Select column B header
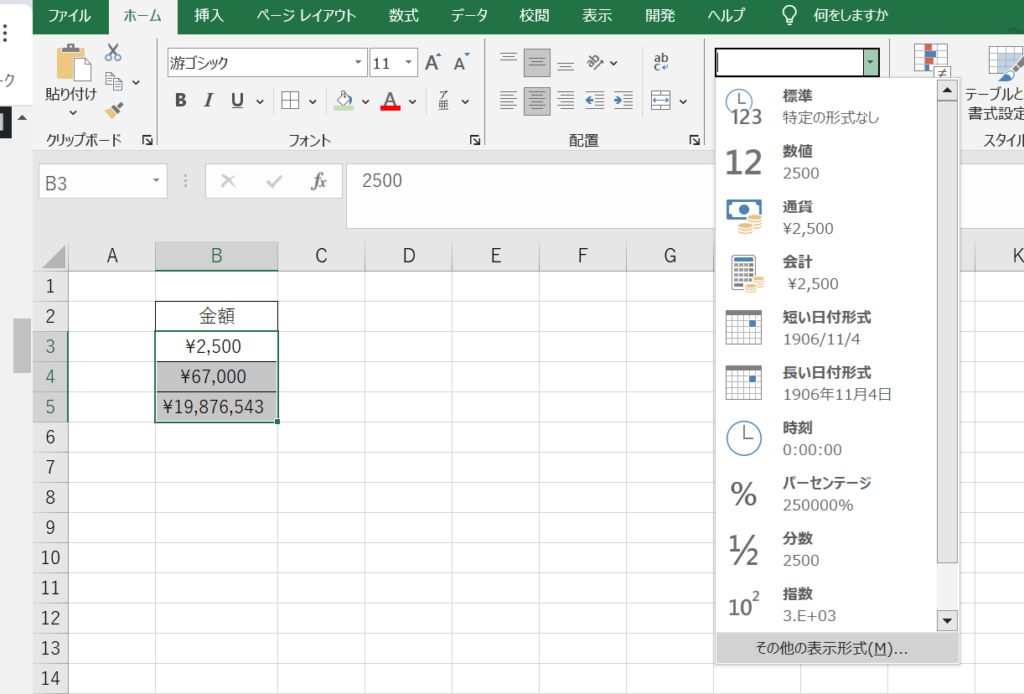Viewport: 1024px width, 694px height. tap(216, 256)
